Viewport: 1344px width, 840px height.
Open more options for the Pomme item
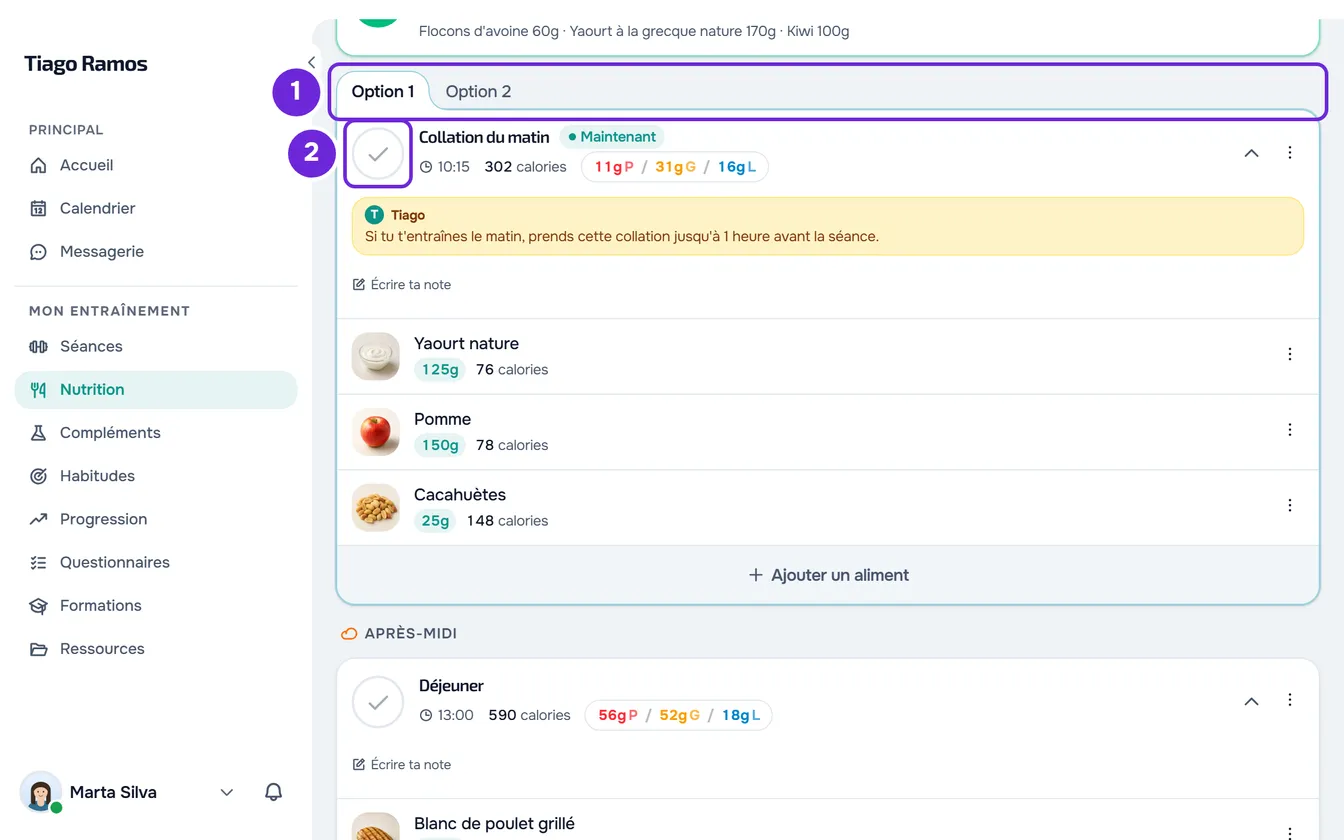[x=1290, y=430]
